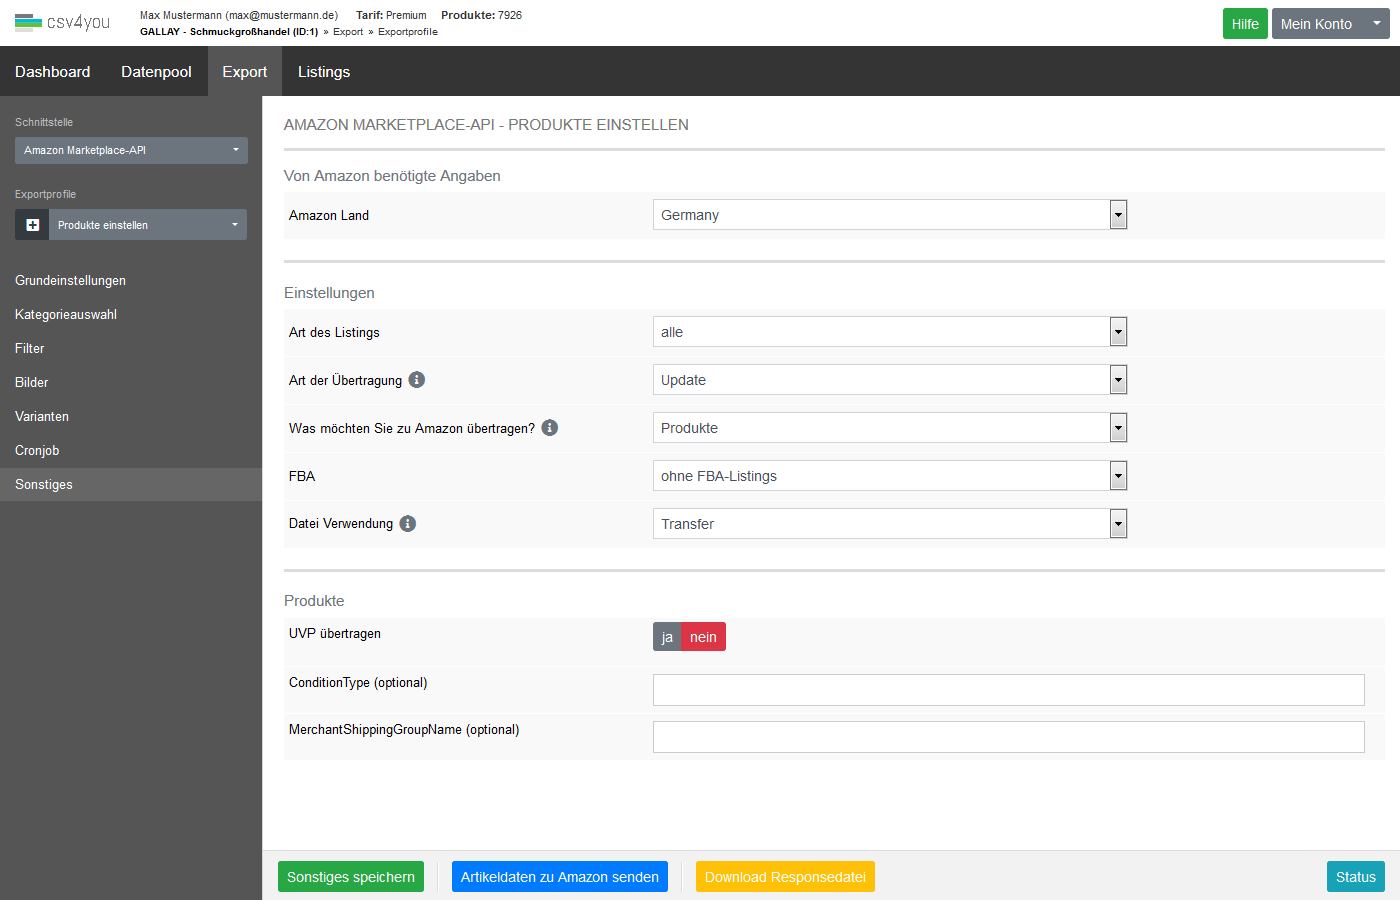
Task: Toggle UVP übertragen to ja
Action: click(667, 637)
